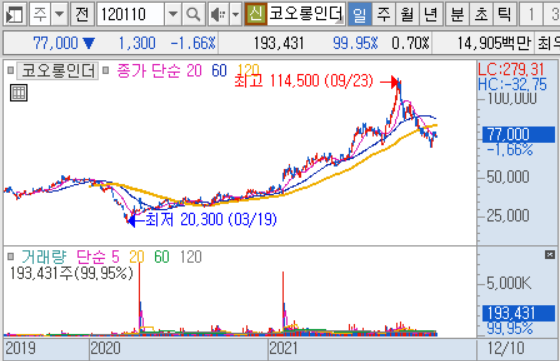Click the speaker sound icon
The height and width of the screenshot is (361, 560).
click(218, 15)
